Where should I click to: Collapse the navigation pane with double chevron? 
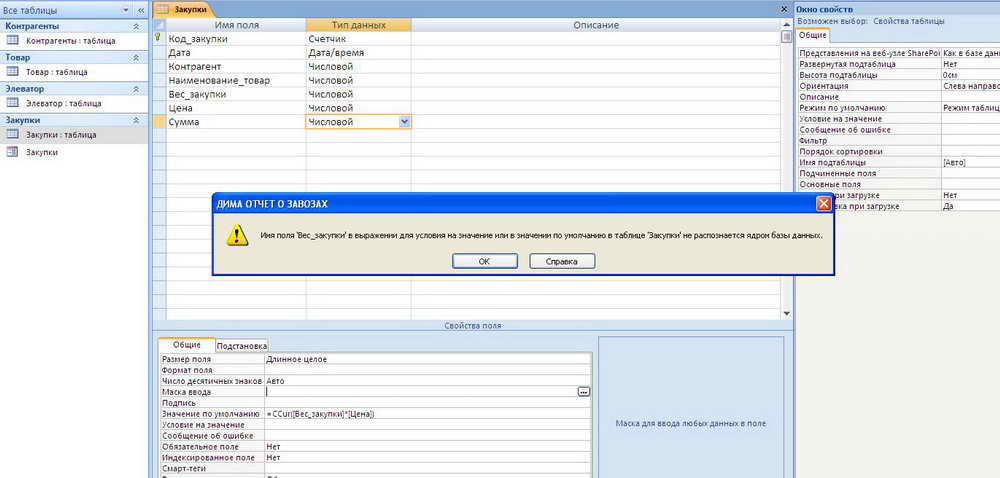[140, 10]
